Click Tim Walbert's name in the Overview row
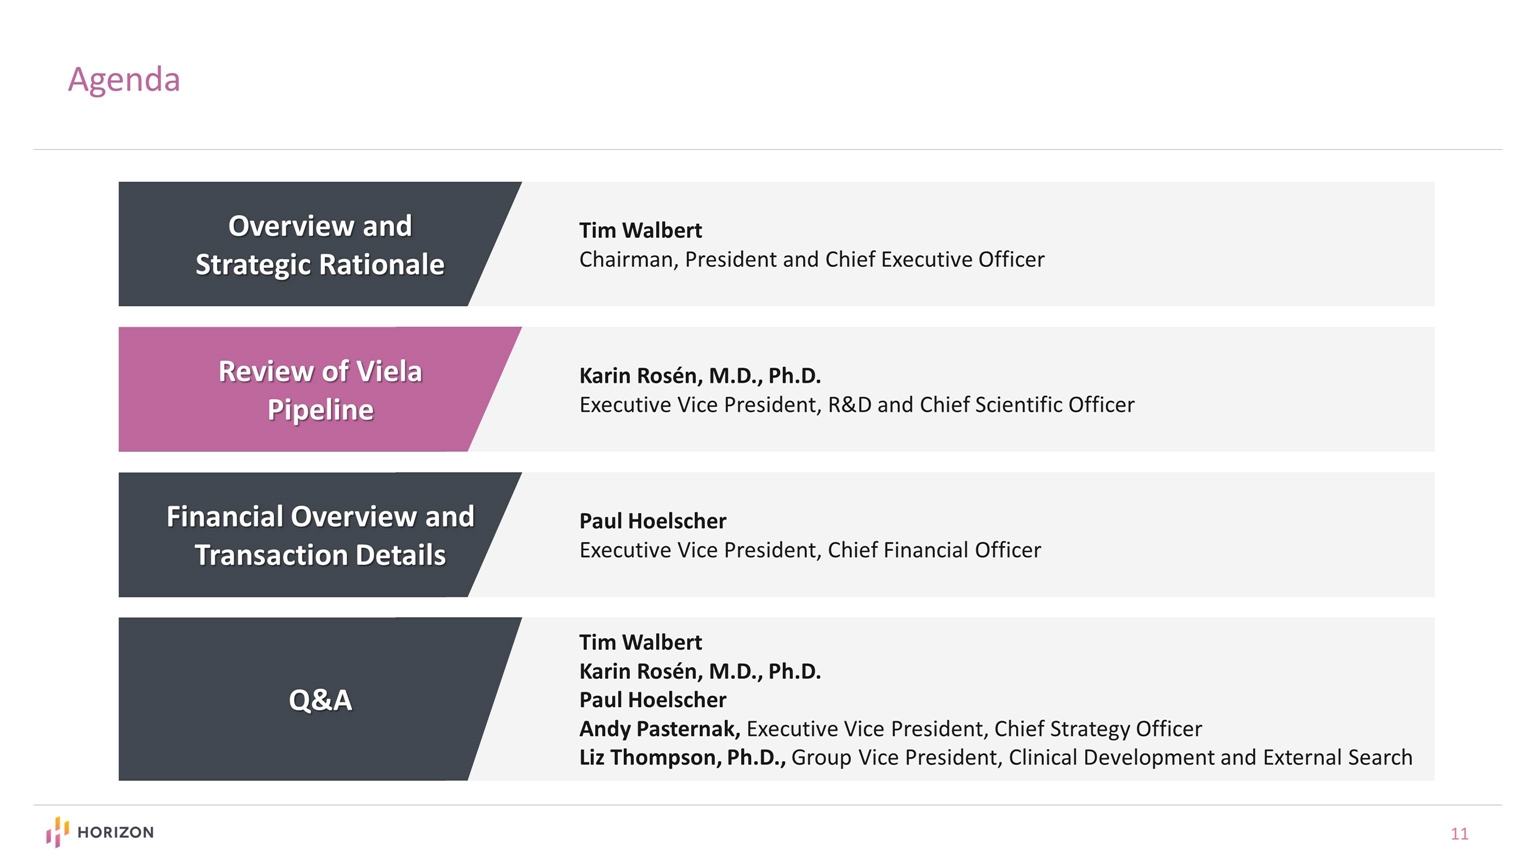 (x=640, y=230)
